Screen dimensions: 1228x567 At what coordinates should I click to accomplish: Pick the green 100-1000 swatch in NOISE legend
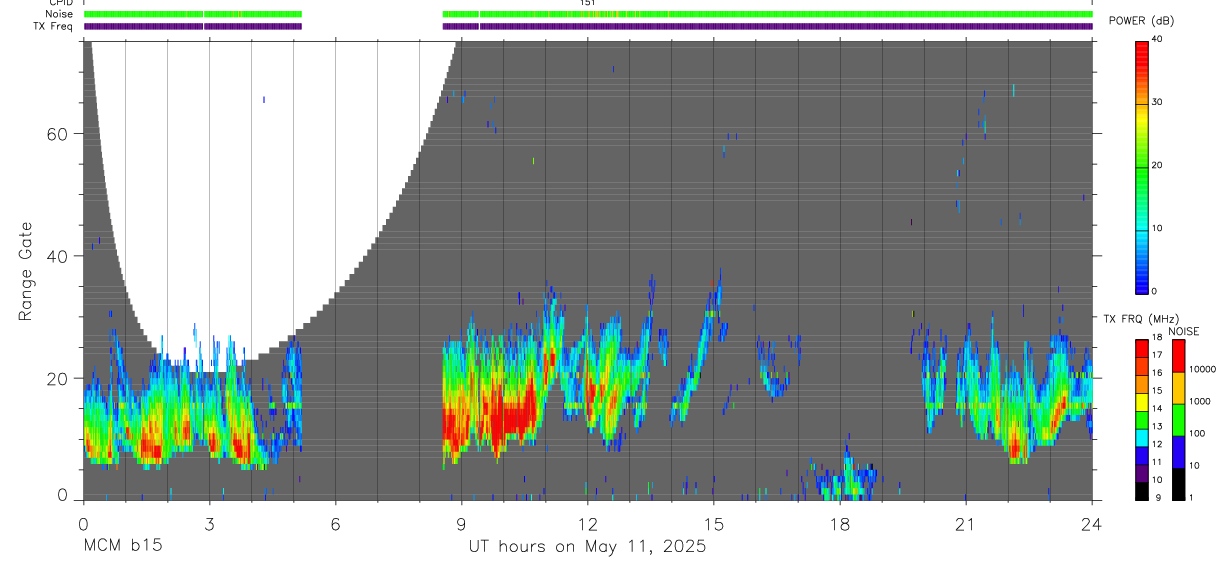coord(1179,420)
